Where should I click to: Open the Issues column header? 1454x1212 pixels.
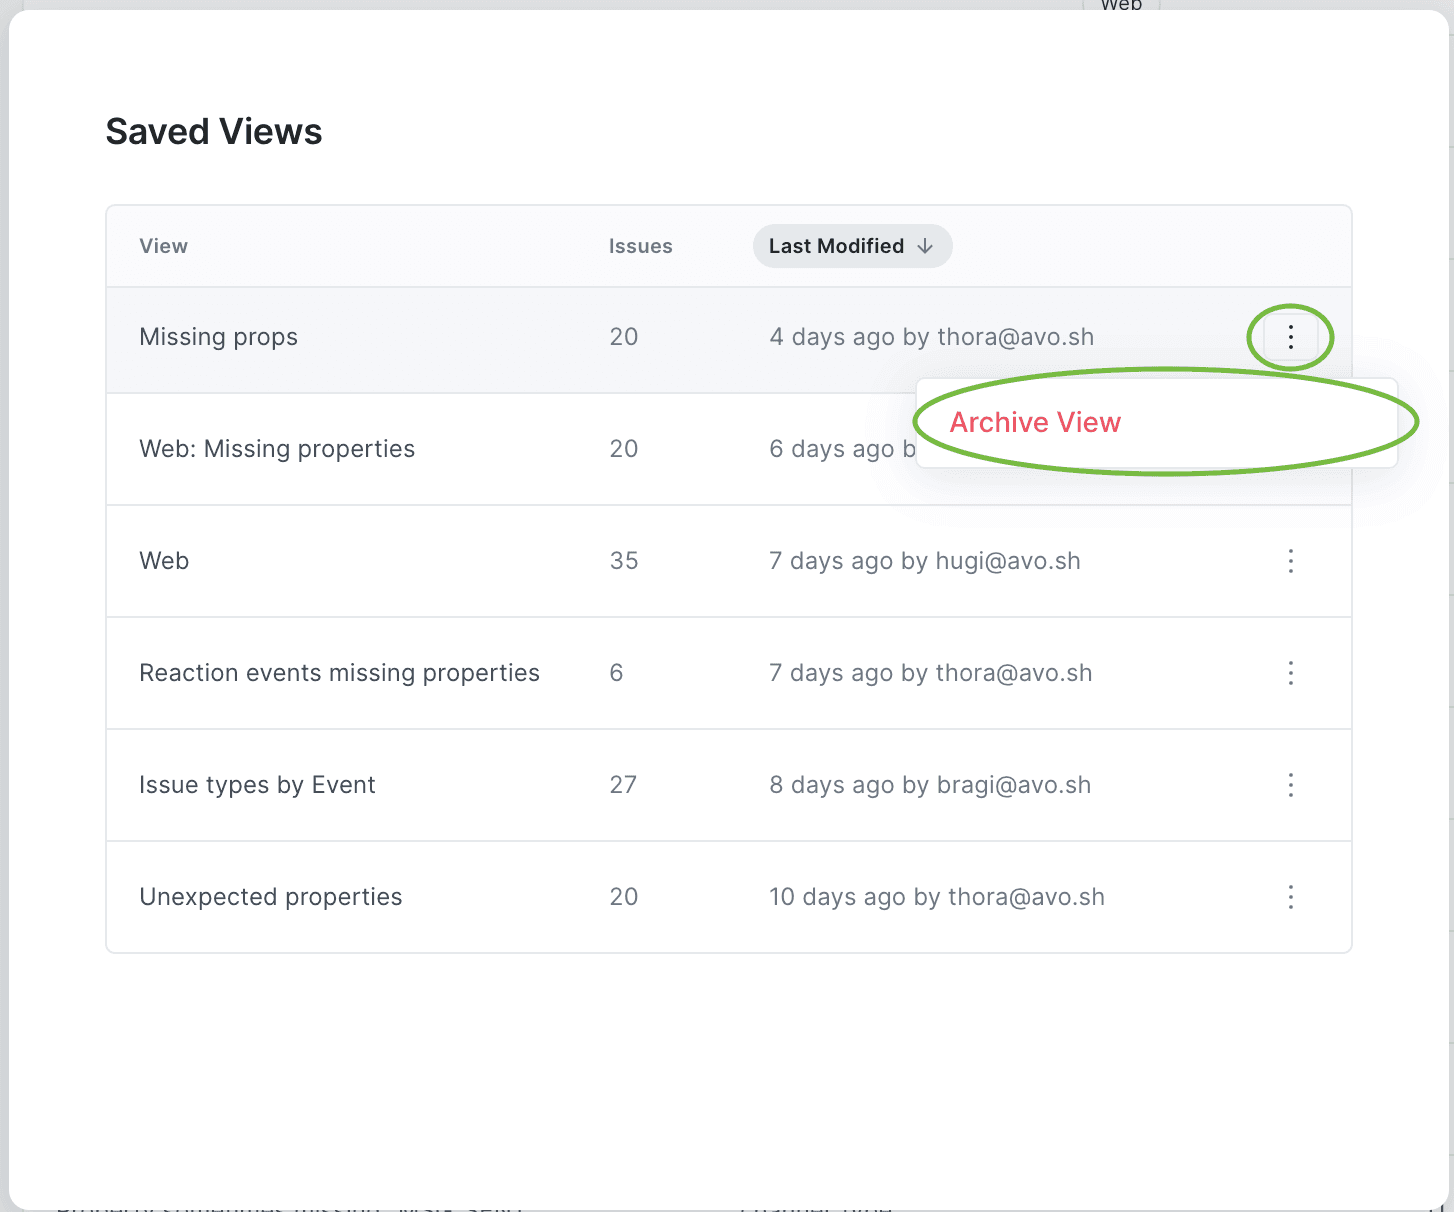pyautogui.click(x=640, y=246)
